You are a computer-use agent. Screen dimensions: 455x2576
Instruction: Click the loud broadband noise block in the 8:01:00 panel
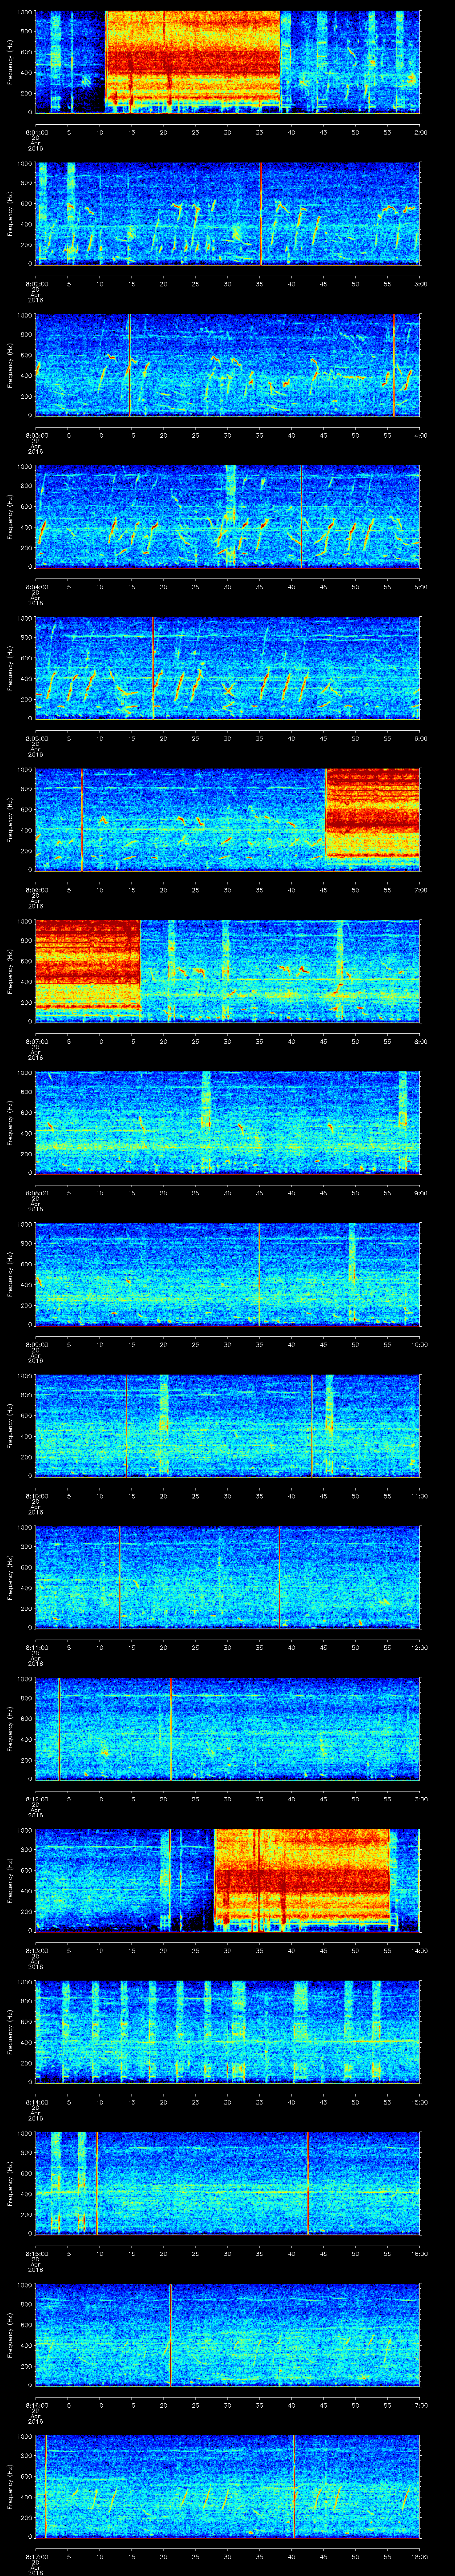click(193, 59)
